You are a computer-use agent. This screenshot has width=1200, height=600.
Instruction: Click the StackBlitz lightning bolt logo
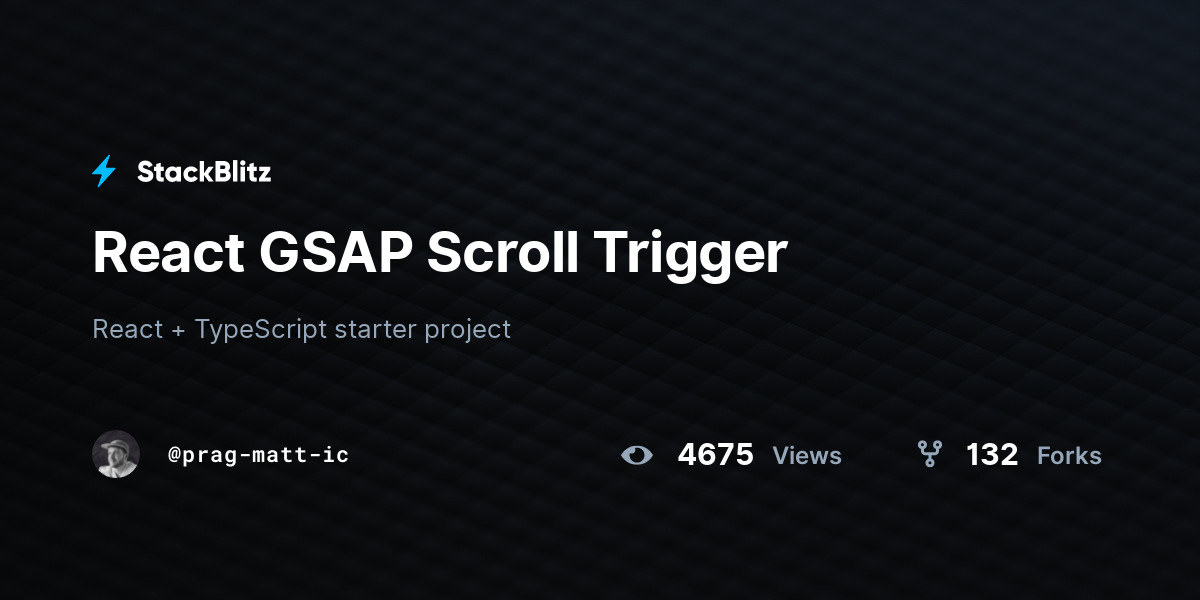pyautogui.click(x=104, y=172)
